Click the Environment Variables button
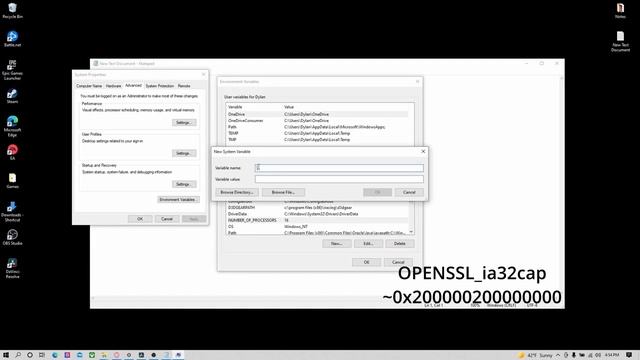 point(178,200)
